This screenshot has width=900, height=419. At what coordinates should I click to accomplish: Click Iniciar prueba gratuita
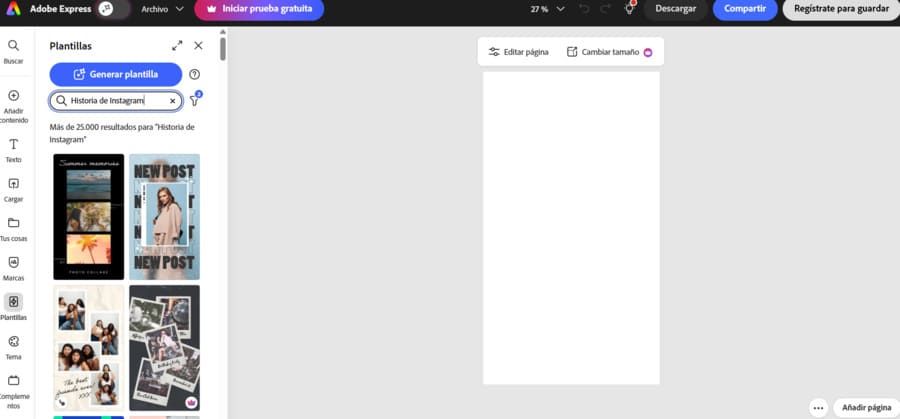[x=259, y=9]
